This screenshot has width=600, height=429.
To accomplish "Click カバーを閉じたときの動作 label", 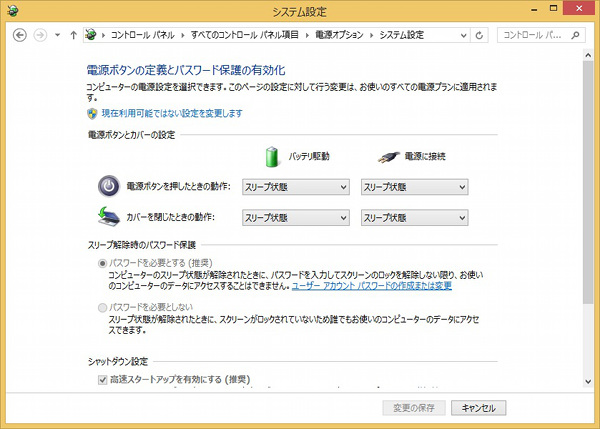I will pyautogui.click(x=171, y=217).
